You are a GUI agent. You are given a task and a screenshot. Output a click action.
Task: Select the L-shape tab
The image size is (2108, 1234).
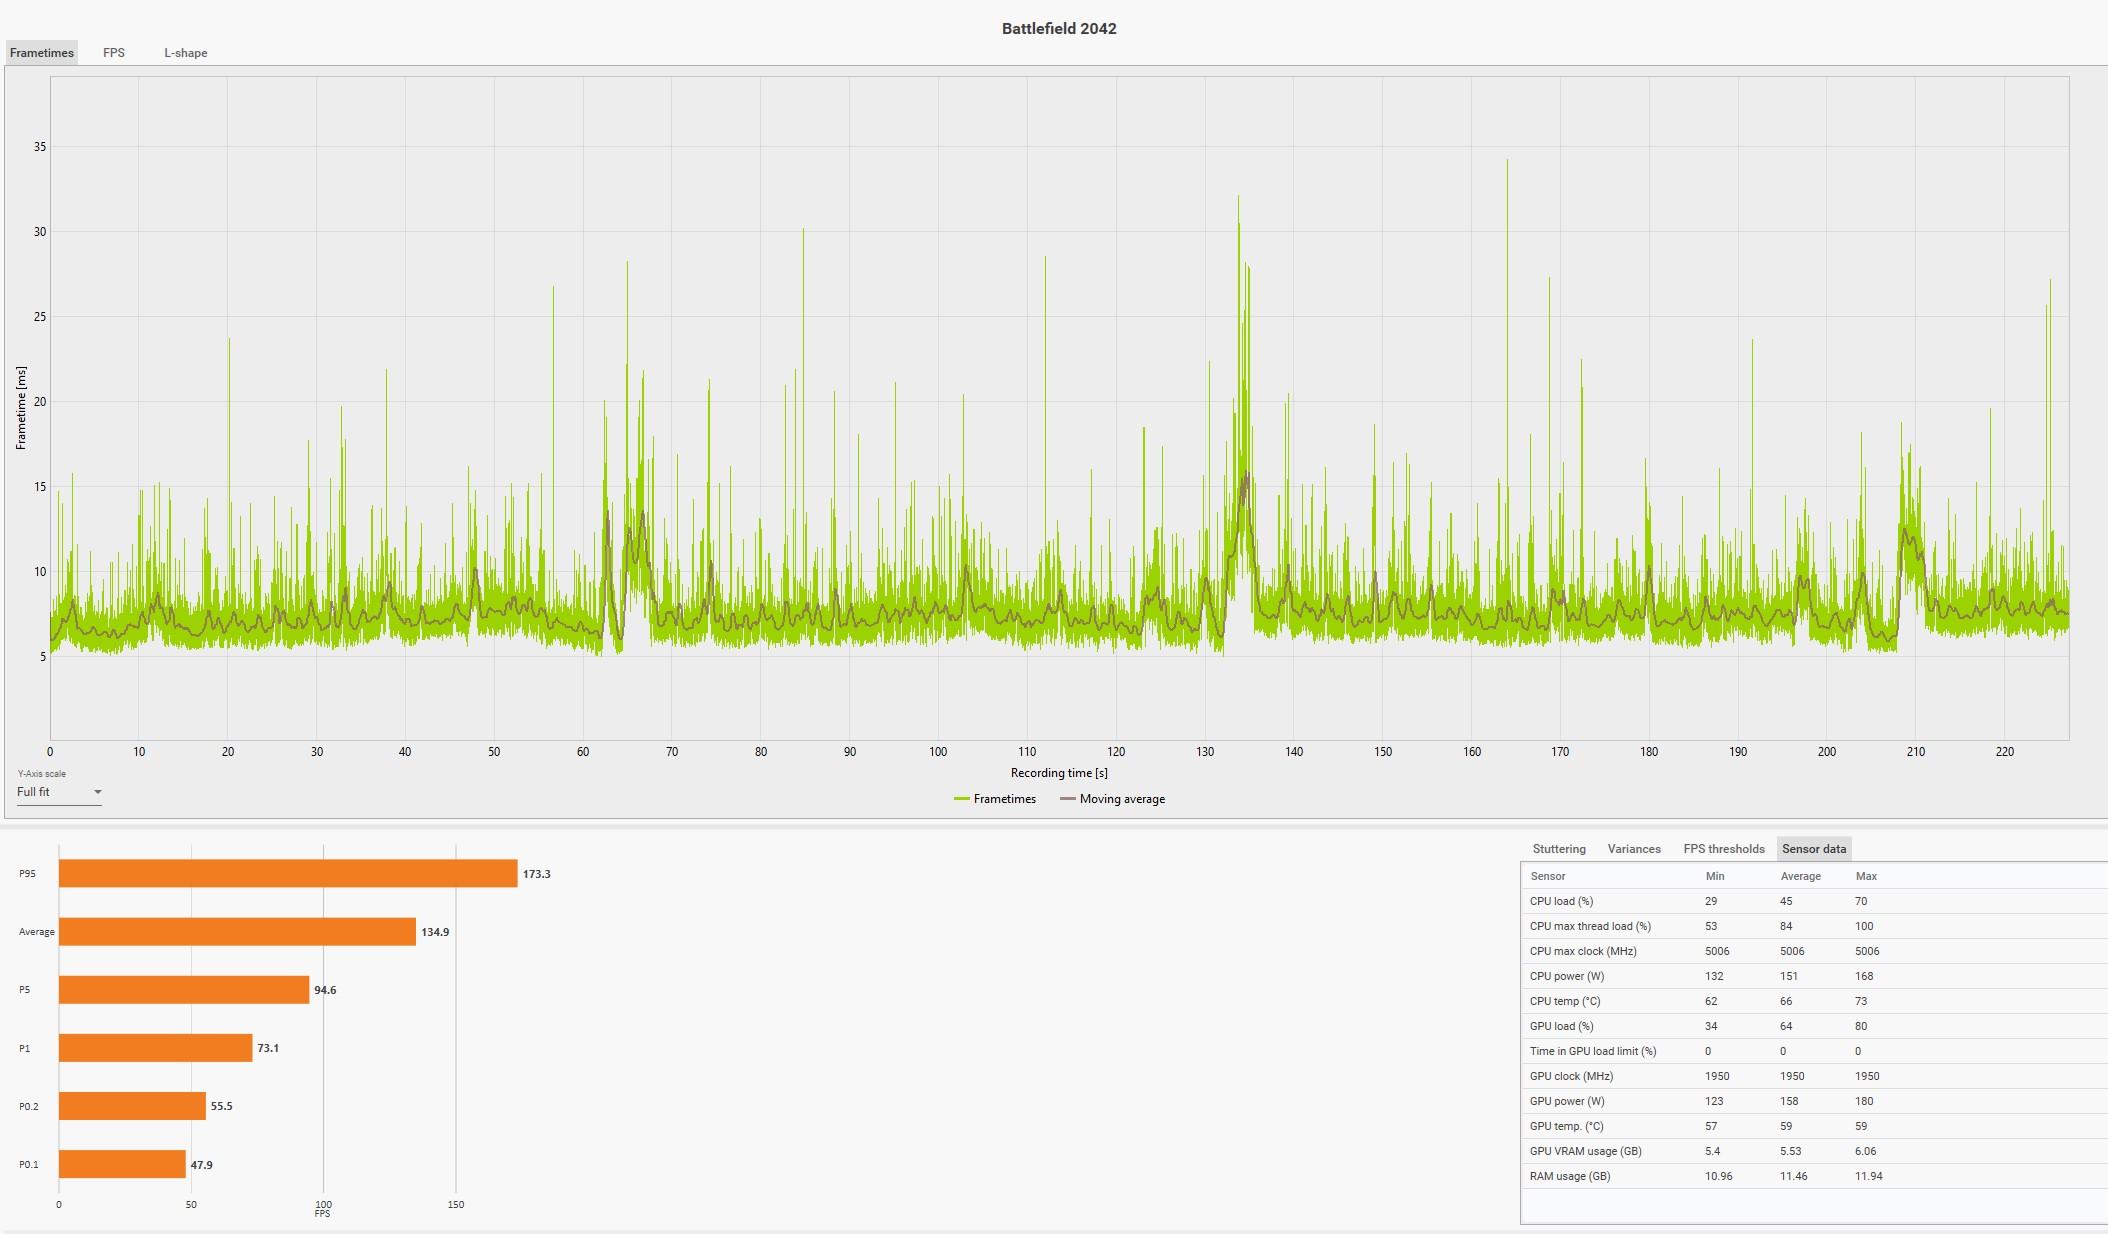click(x=186, y=53)
